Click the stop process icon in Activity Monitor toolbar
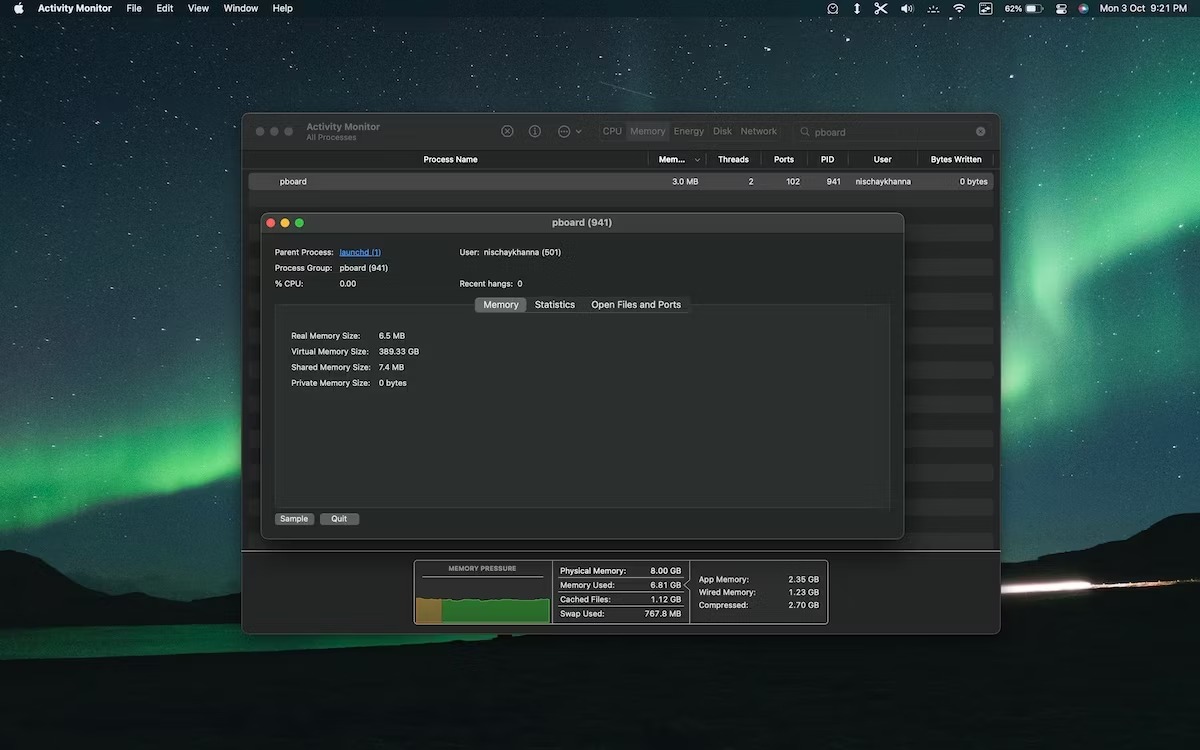The height and width of the screenshot is (750, 1200). coord(507,131)
